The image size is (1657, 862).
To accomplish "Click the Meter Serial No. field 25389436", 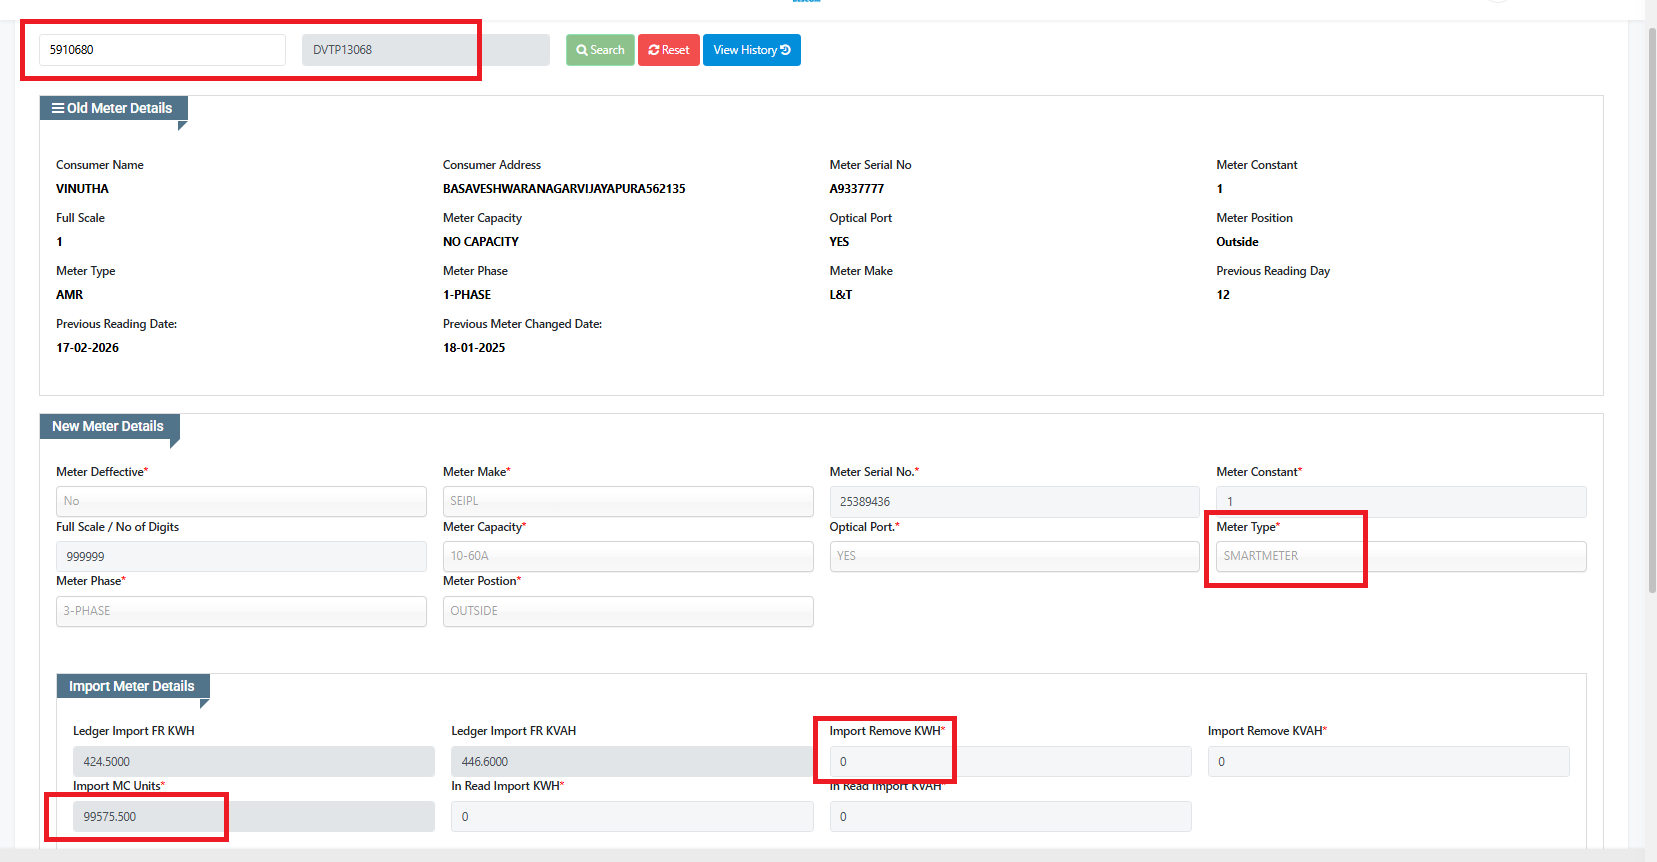I will 1013,501.
